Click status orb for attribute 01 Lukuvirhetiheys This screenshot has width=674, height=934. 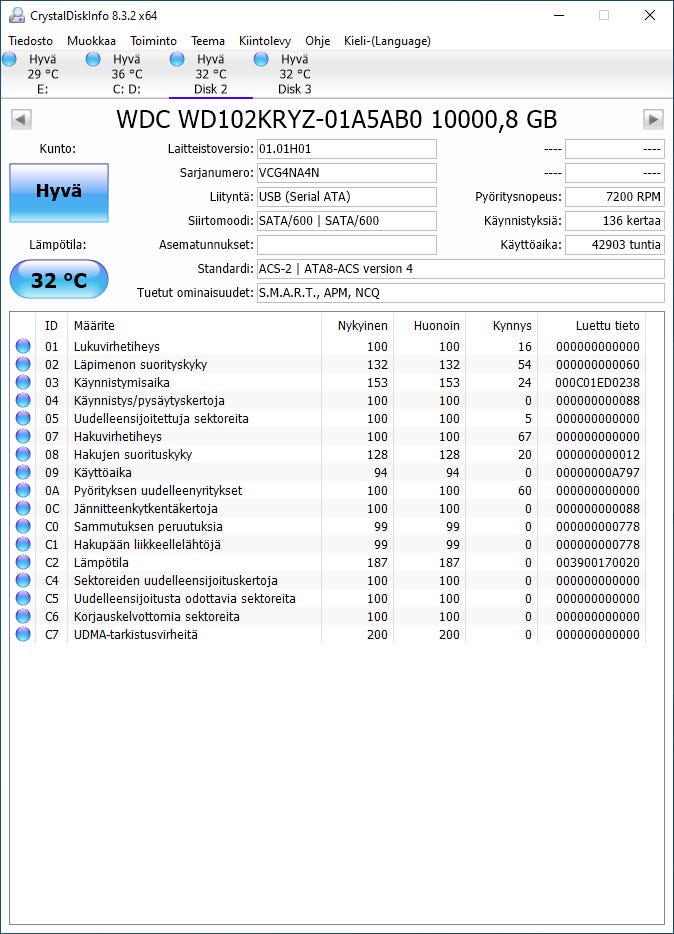23,346
